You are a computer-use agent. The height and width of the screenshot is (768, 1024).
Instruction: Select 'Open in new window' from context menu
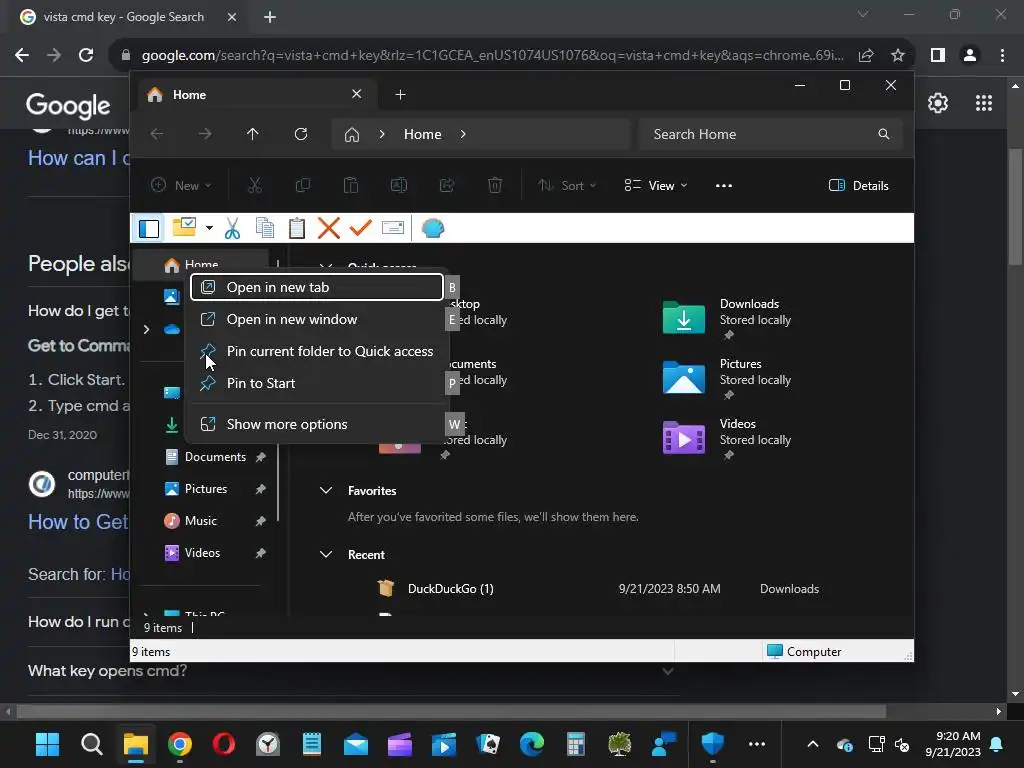317,319
